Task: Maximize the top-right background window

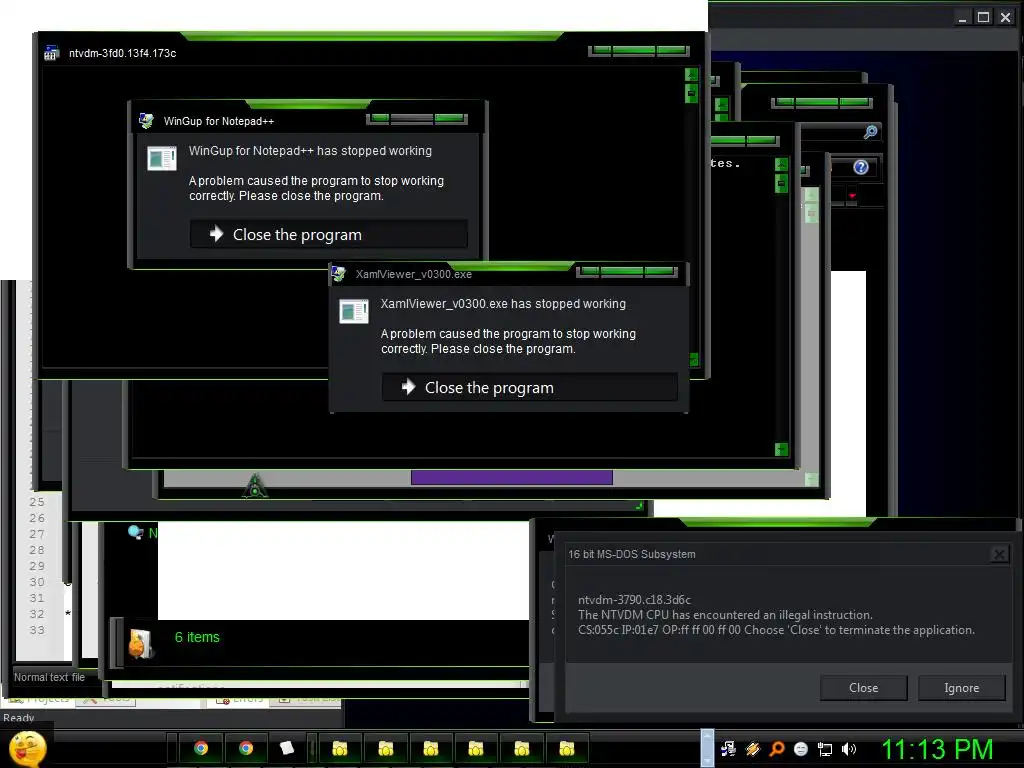Action: pos(983,17)
